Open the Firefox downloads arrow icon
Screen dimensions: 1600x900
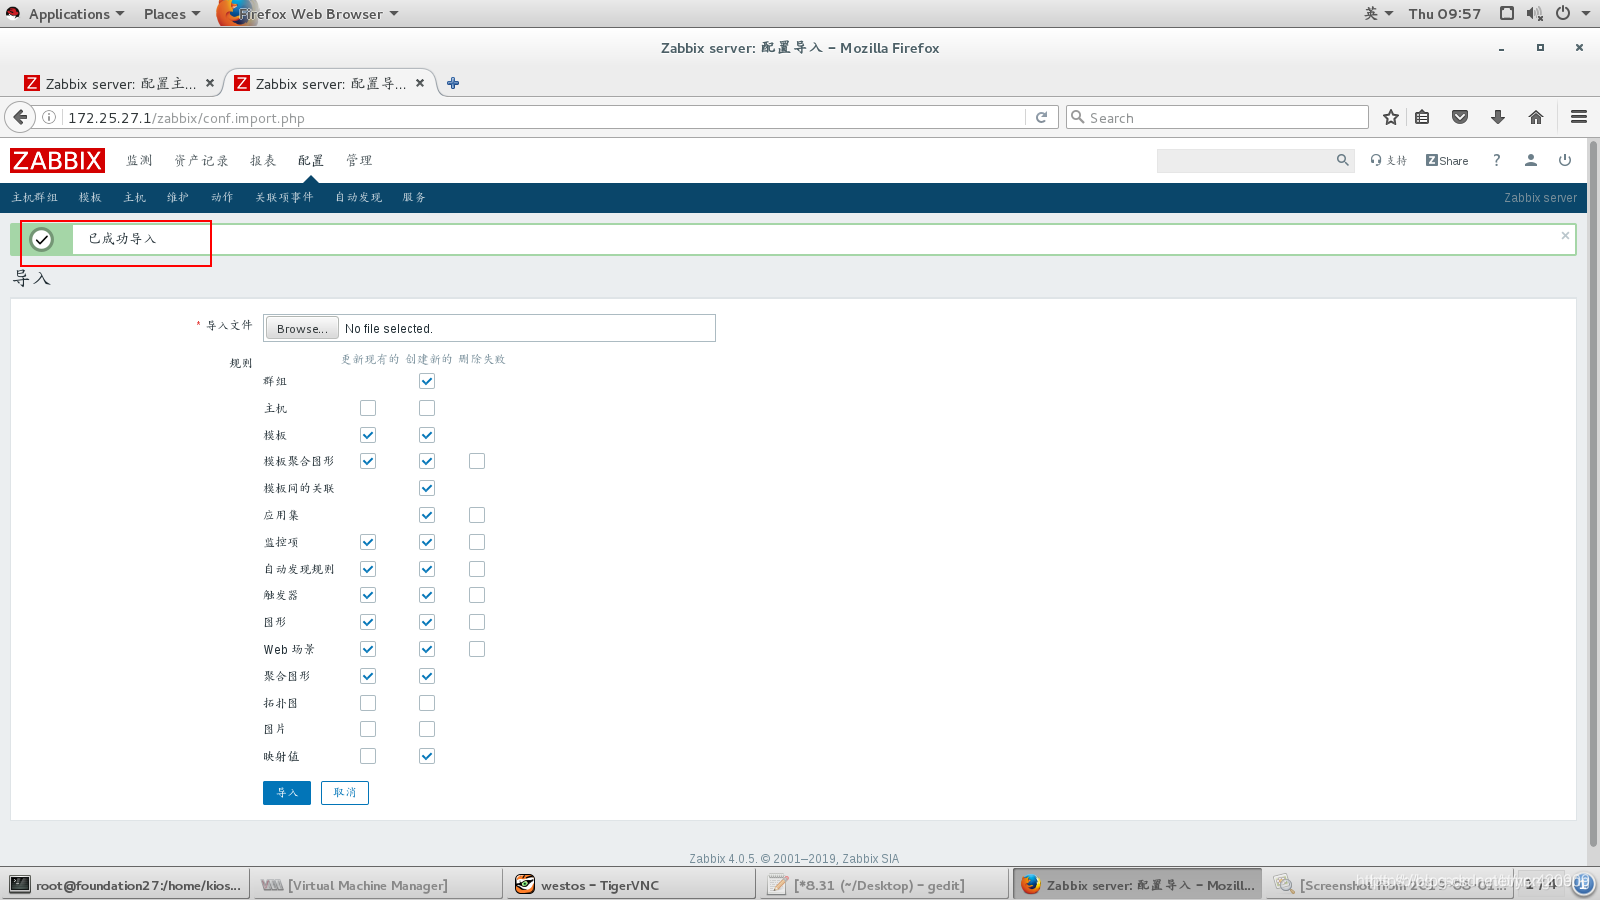point(1498,117)
